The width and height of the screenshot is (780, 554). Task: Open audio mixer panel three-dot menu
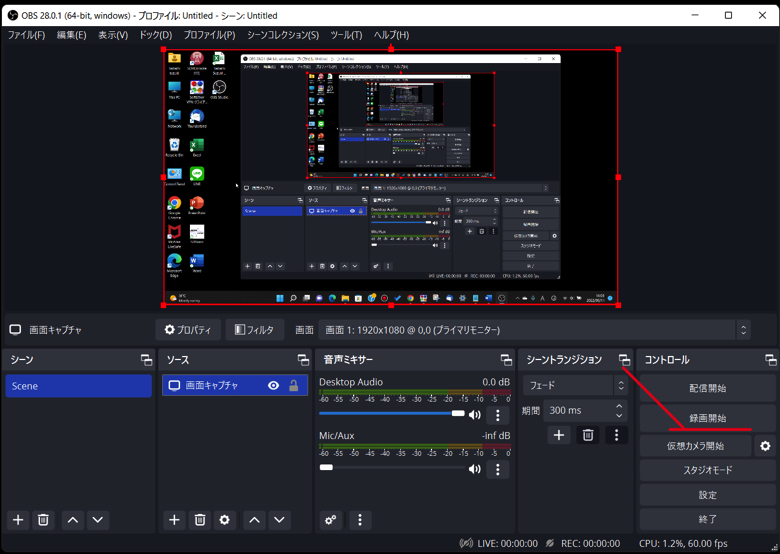(x=360, y=520)
